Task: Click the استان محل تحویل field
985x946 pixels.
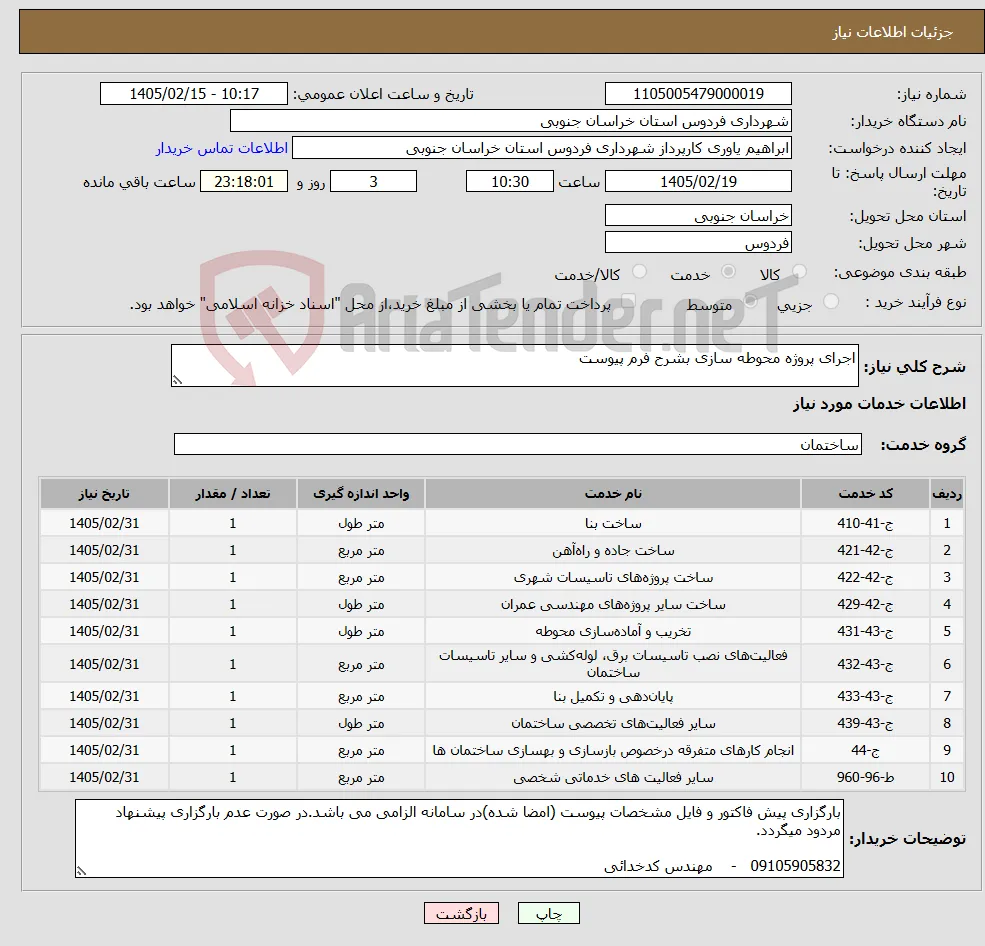Action: pos(698,215)
